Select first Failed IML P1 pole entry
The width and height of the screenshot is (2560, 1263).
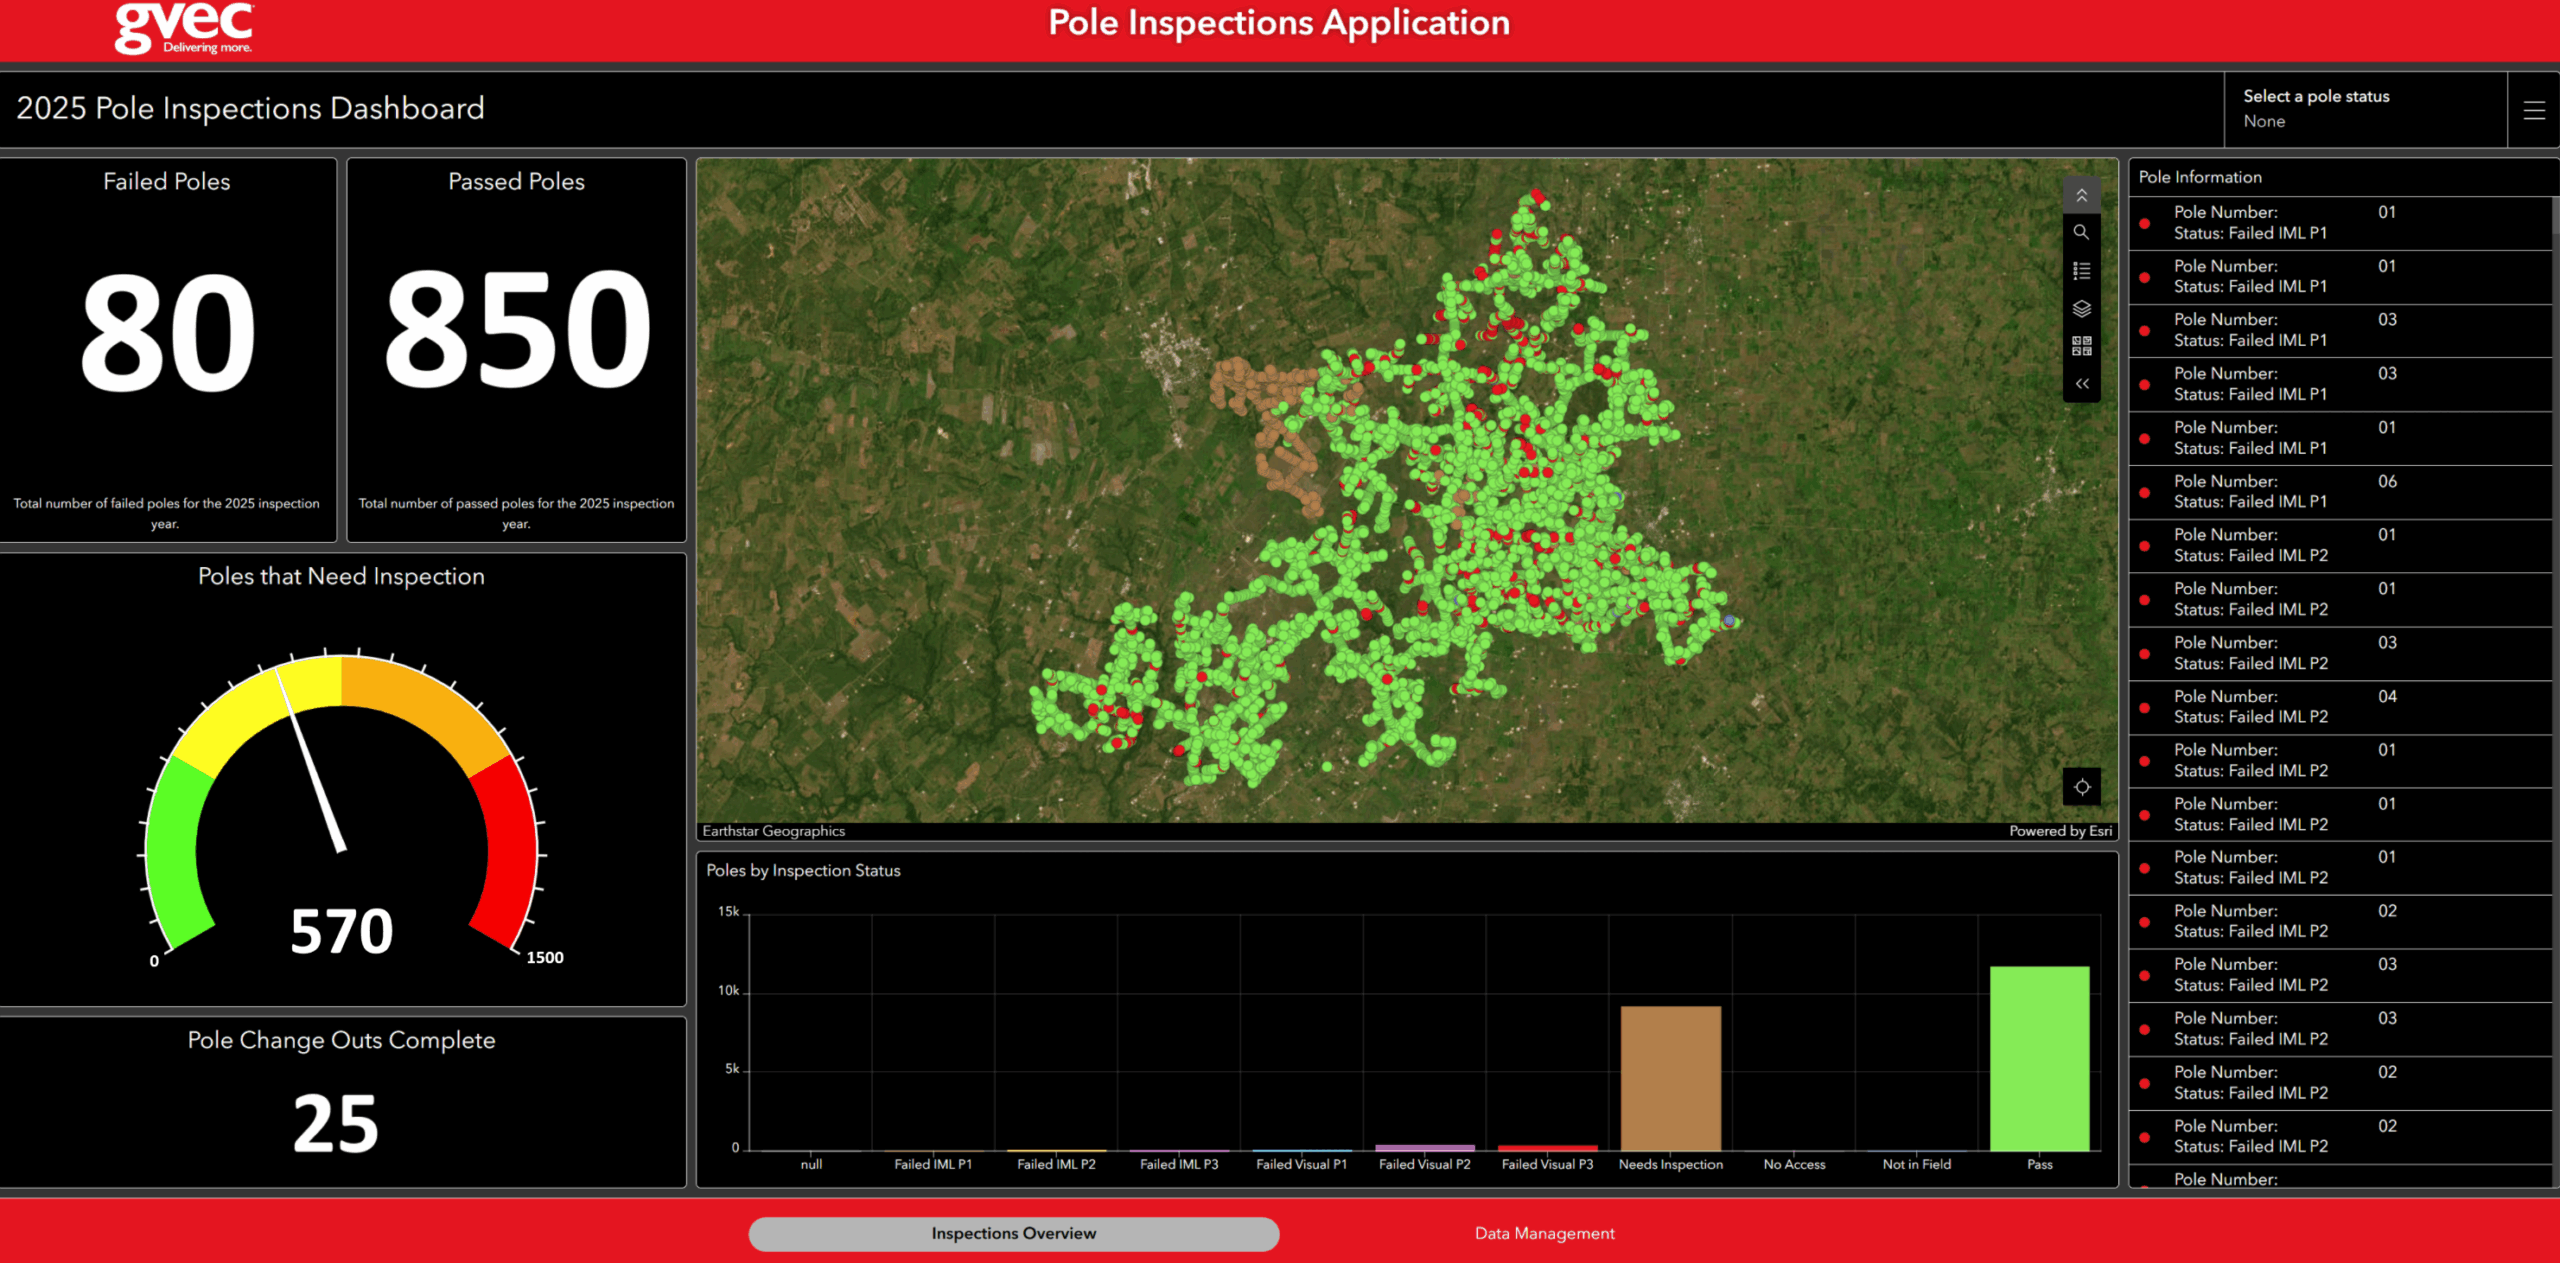pos(2340,223)
